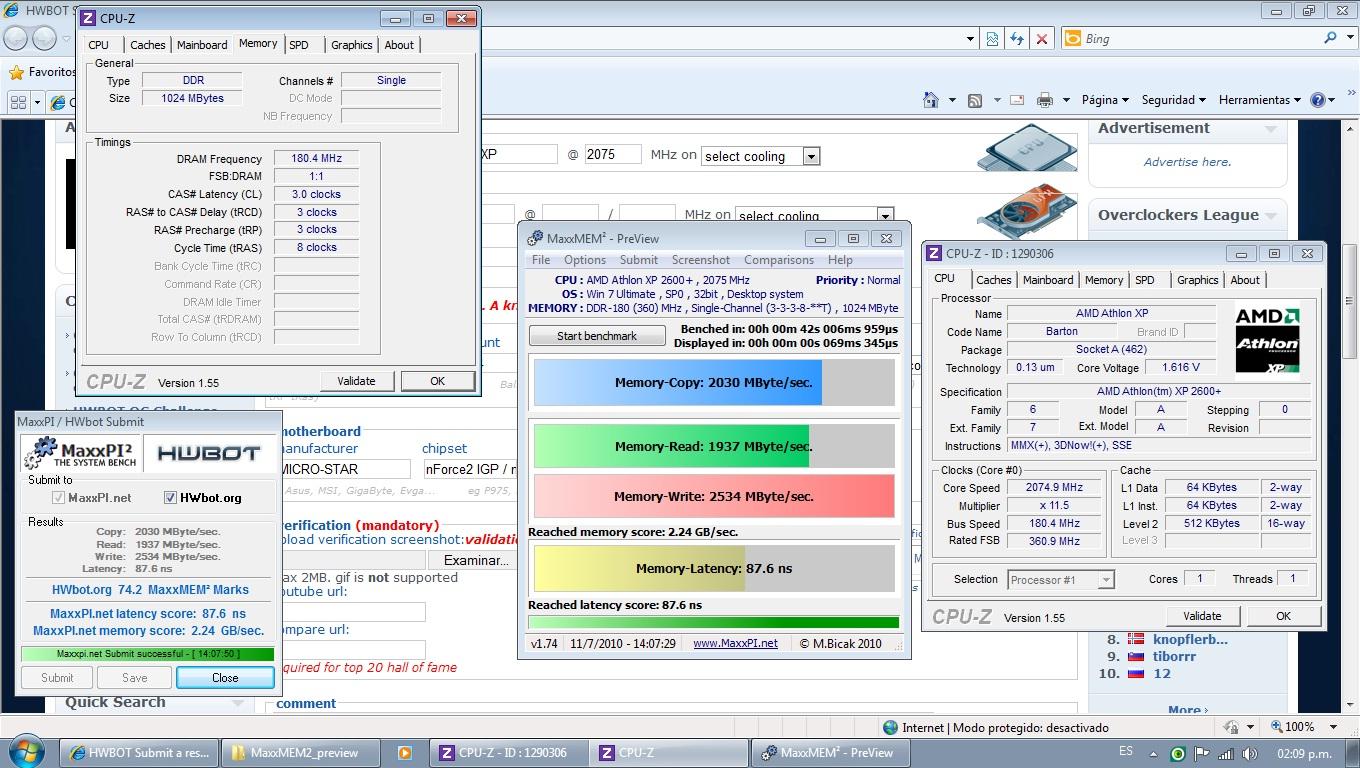This screenshot has width=1360, height=768.
Task: Open the Página dropdown menu
Action: coord(1104,99)
